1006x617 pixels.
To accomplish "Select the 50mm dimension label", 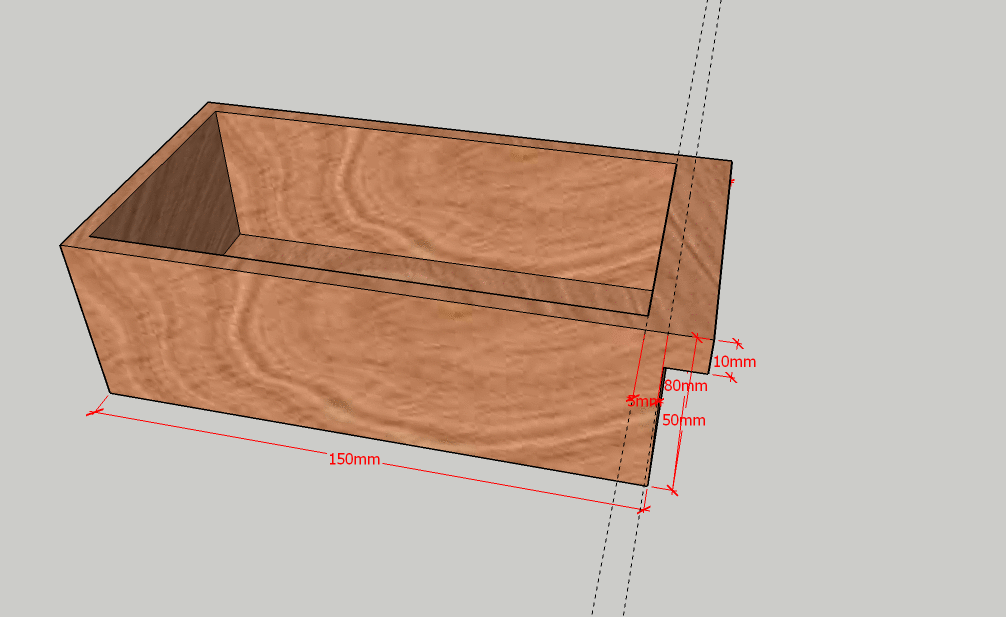I will point(684,420).
